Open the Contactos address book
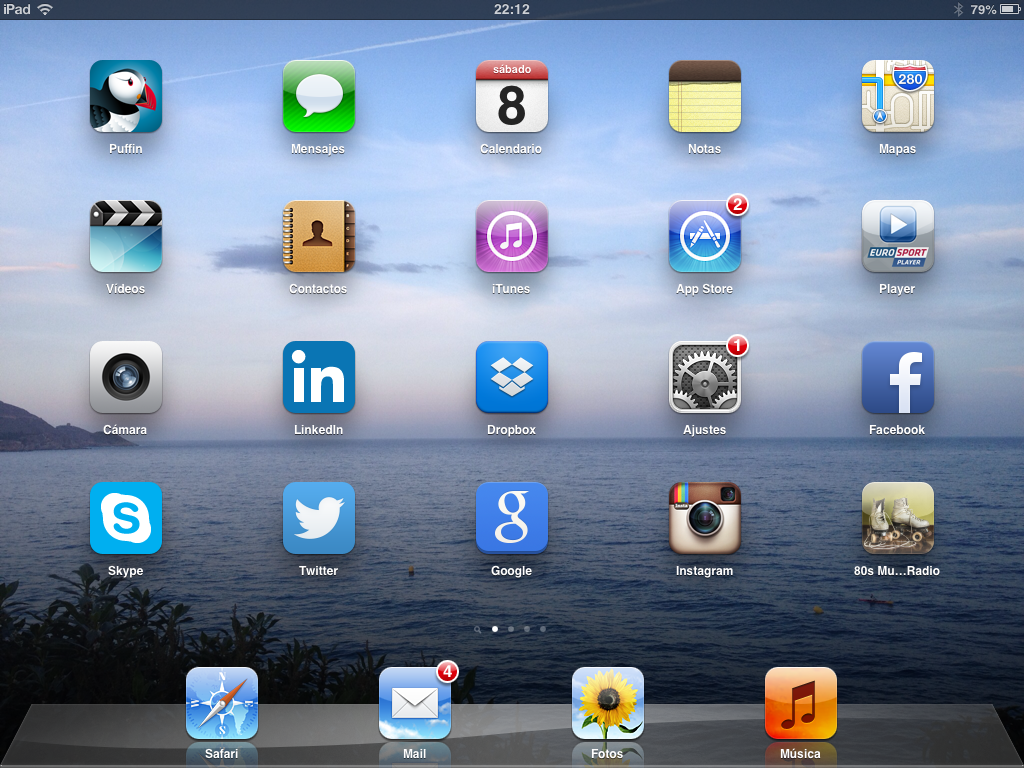Image resolution: width=1024 pixels, height=768 pixels. 319,236
